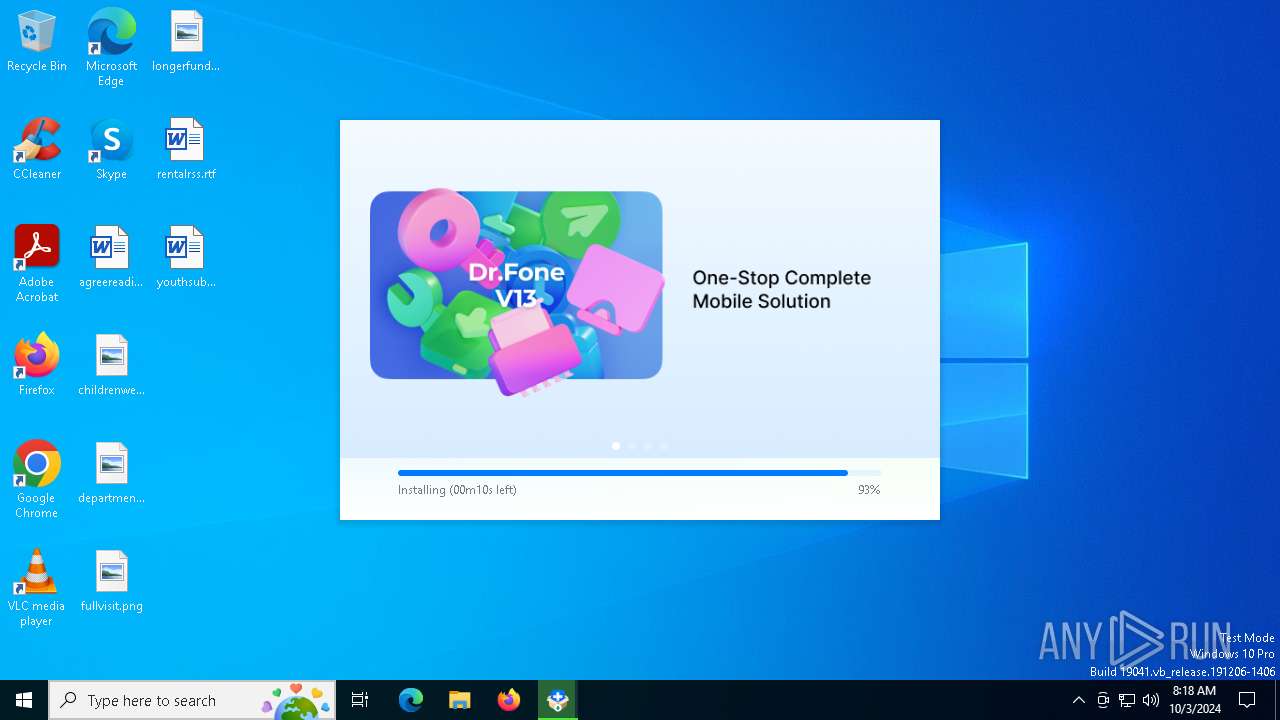
Task: Open network status tray icon
Action: pyautogui.click(x=1127, y=700)
